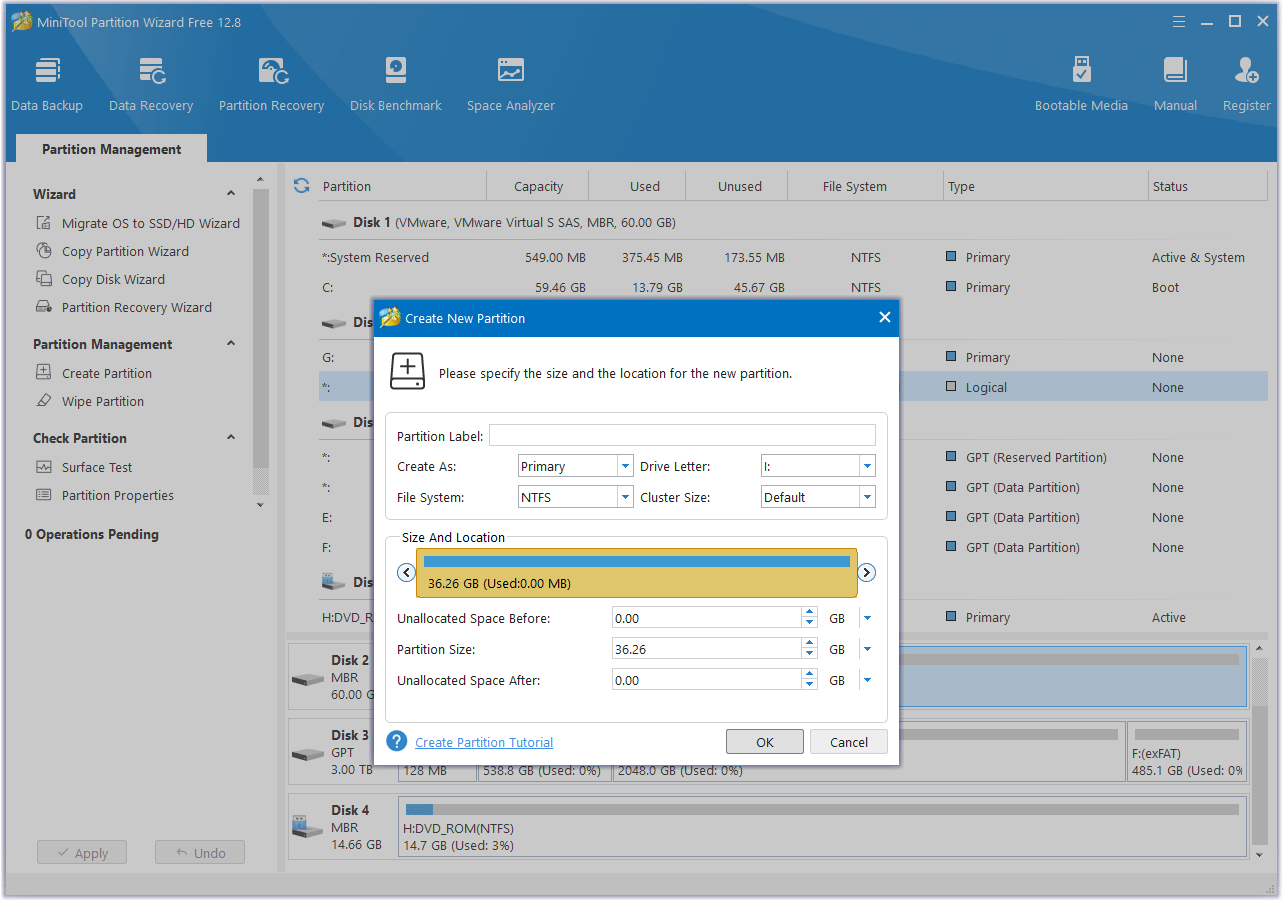
Task: Click left arrow on partition size bar
Action: [406, 573]
